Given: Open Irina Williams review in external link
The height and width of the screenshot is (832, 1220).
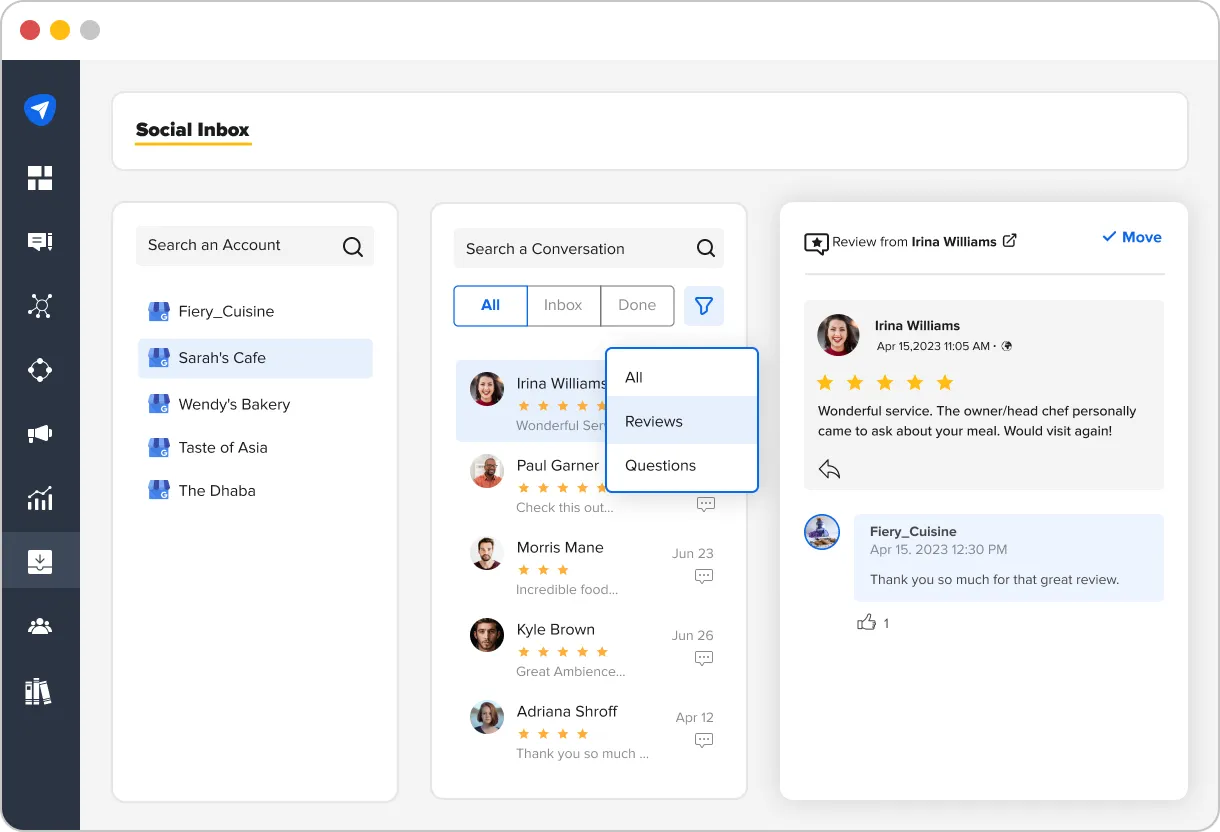Looking at the screenshot, I should (x=1010, y=240).
